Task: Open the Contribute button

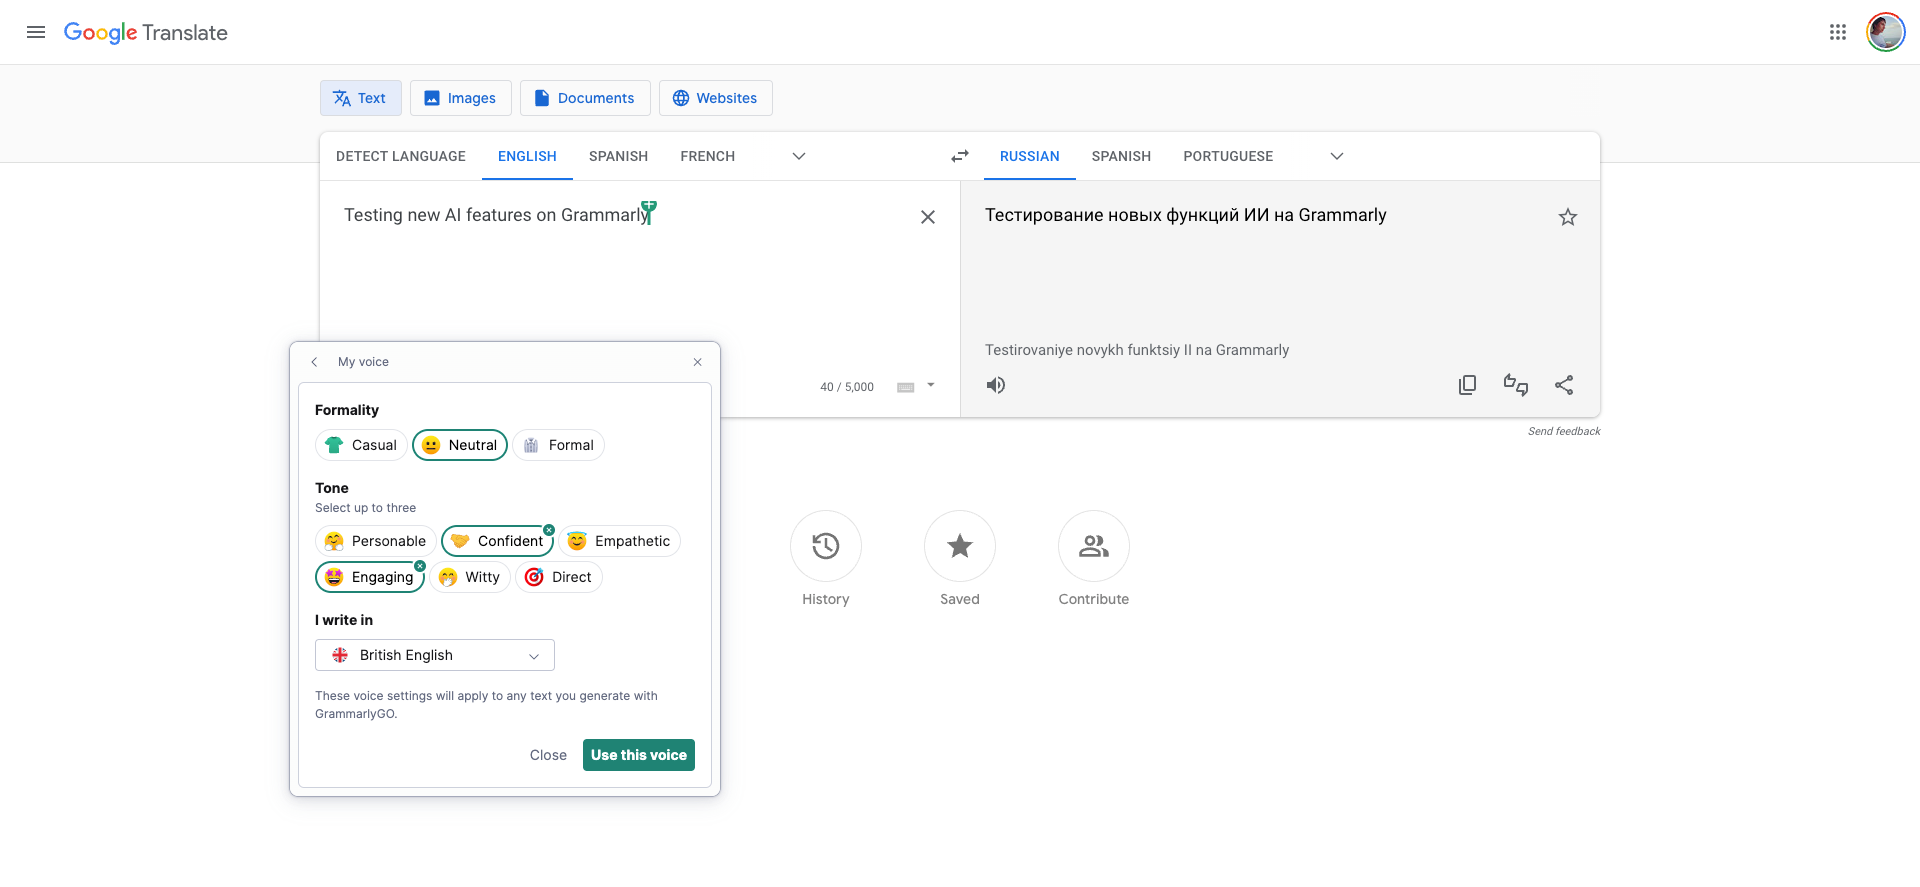Action: [1094, 546]
